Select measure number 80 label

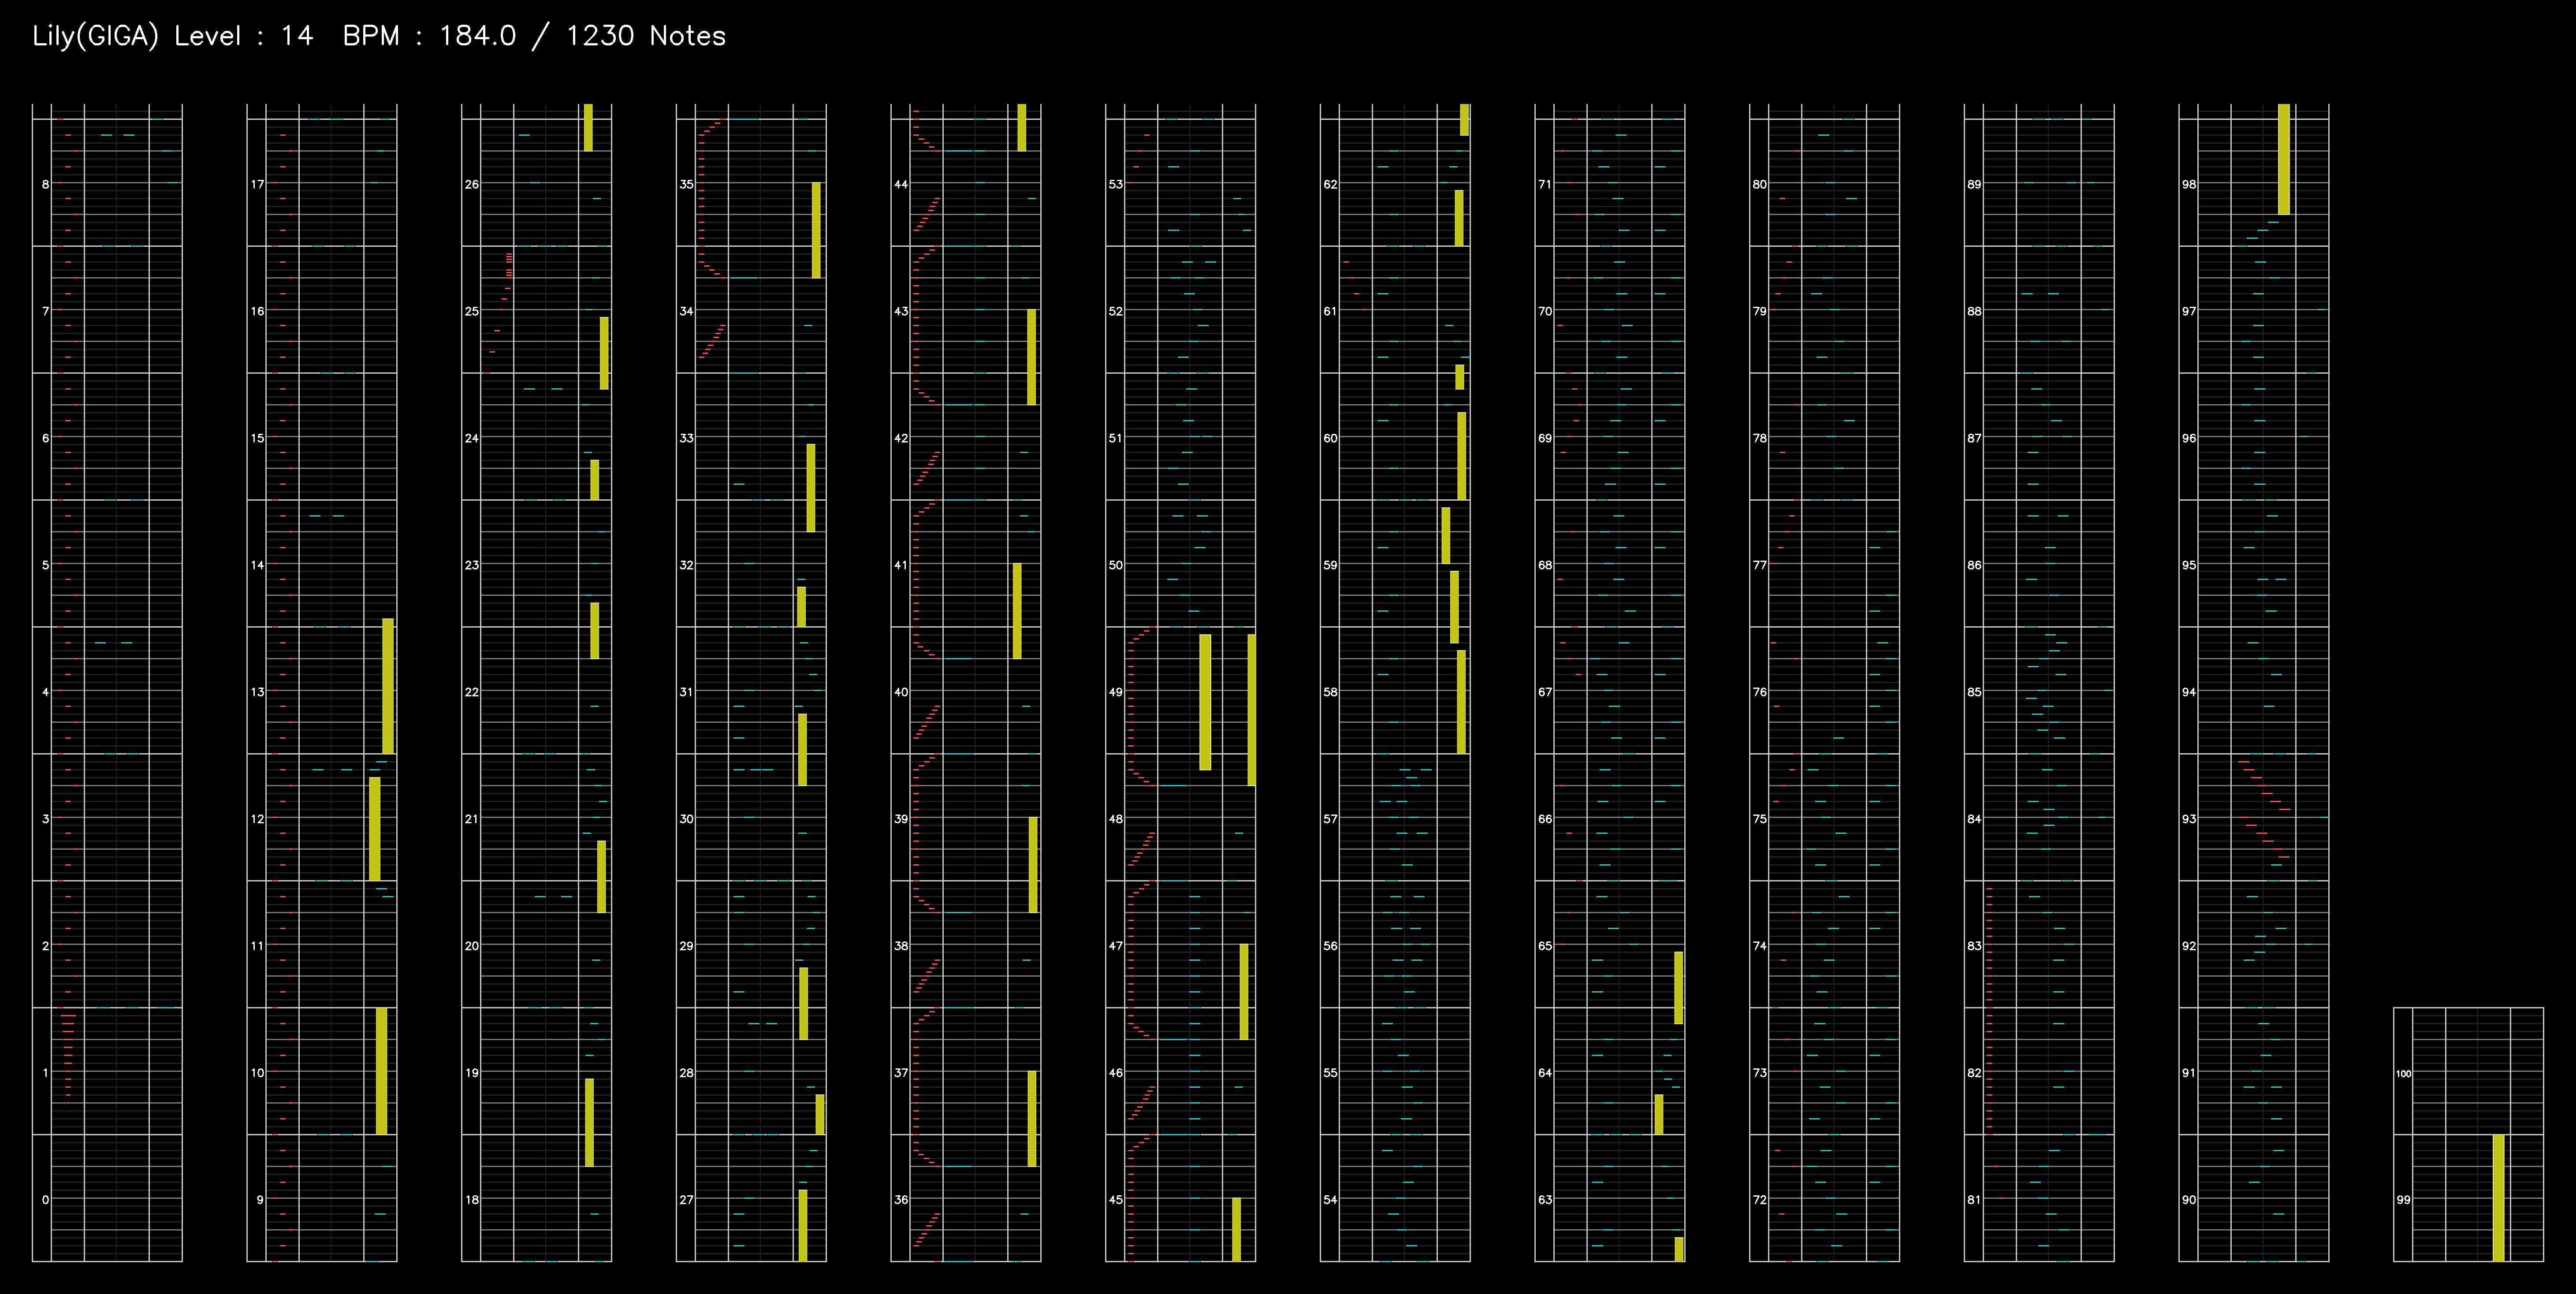1760,184
